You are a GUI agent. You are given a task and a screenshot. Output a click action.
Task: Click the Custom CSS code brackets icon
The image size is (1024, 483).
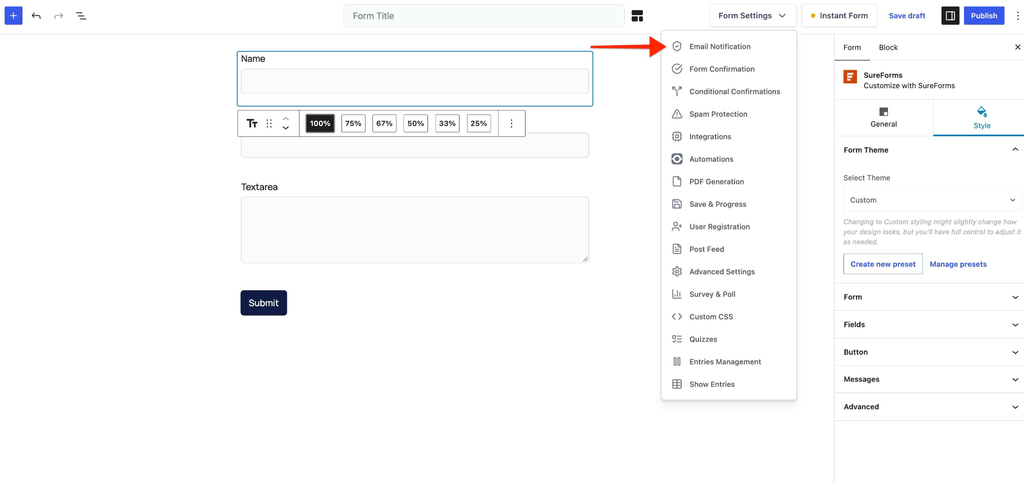click(677, 317)
